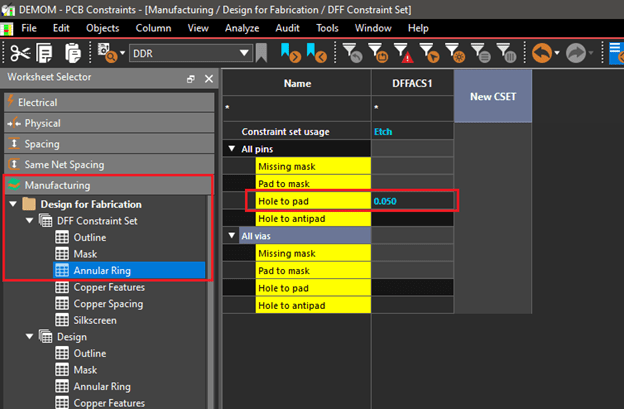
Task: Open the Undo history dropdown arrow
Action: point(557,53)
